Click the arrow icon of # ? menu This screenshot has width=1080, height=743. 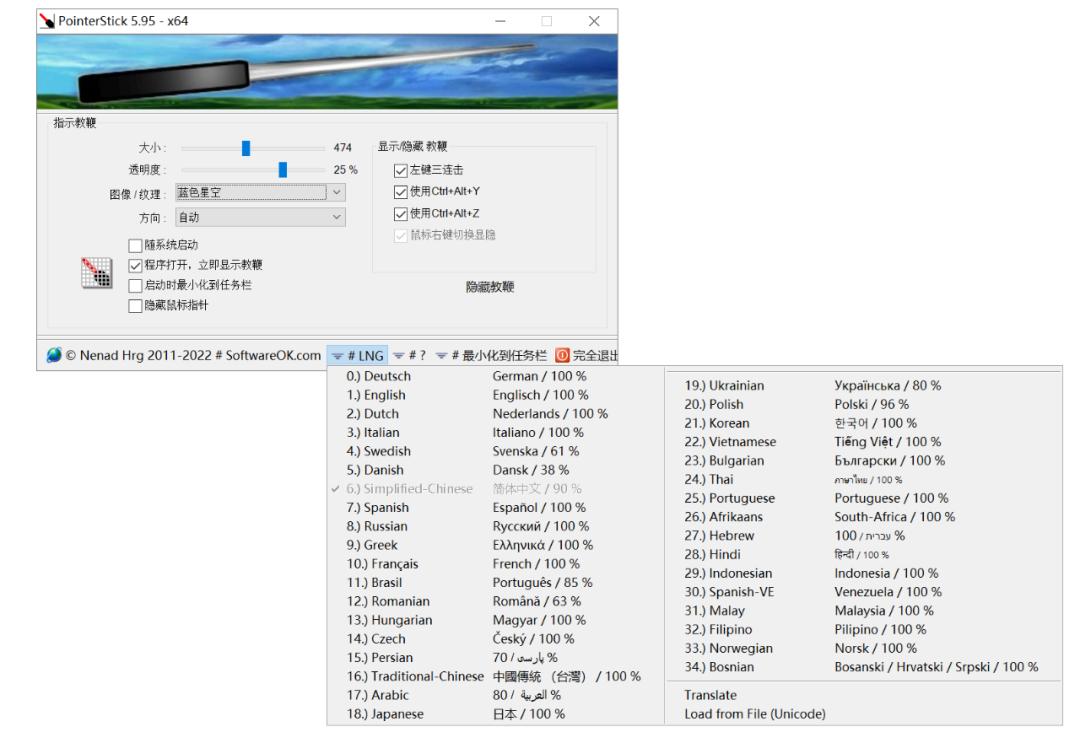point(399,356)
